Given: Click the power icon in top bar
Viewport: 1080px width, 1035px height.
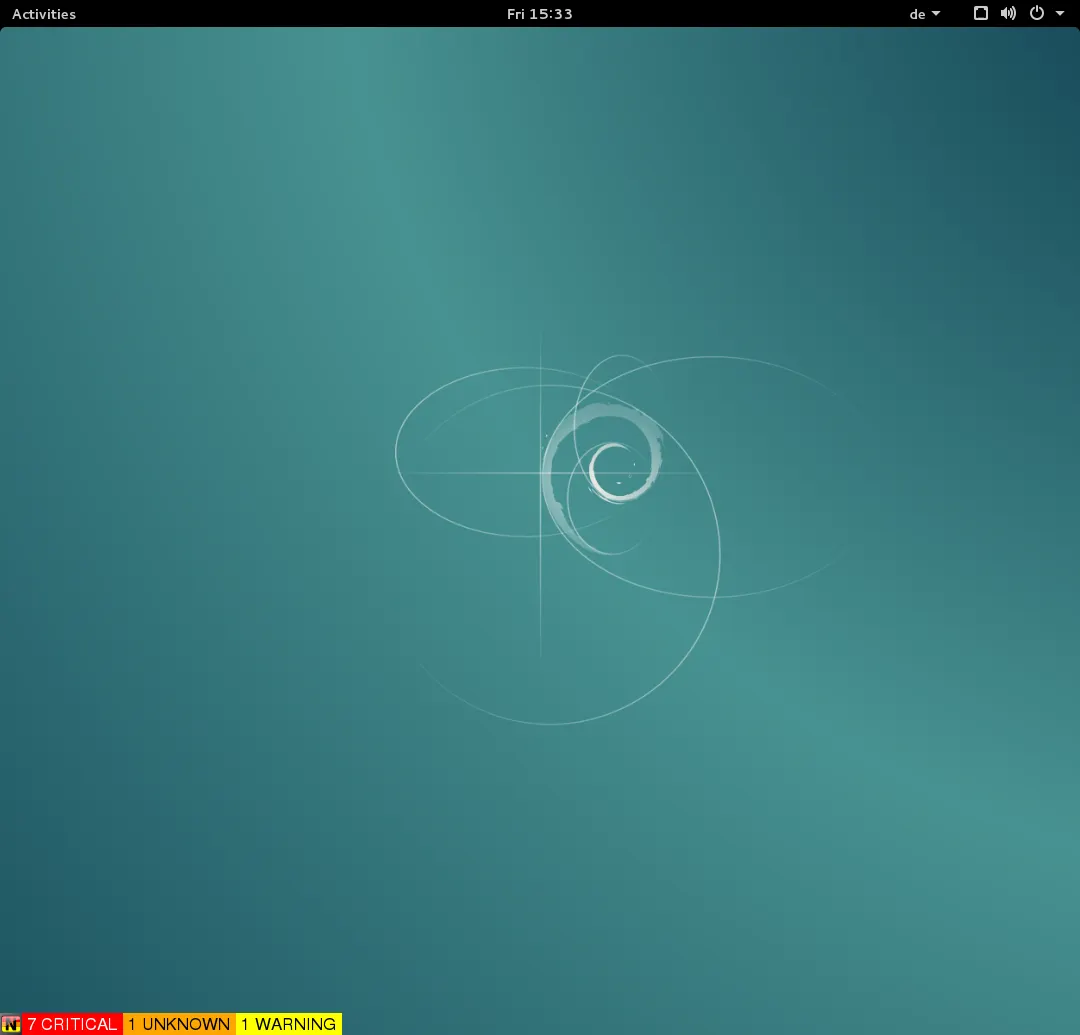Looking at the screenshot, I should coord(1037,13).
